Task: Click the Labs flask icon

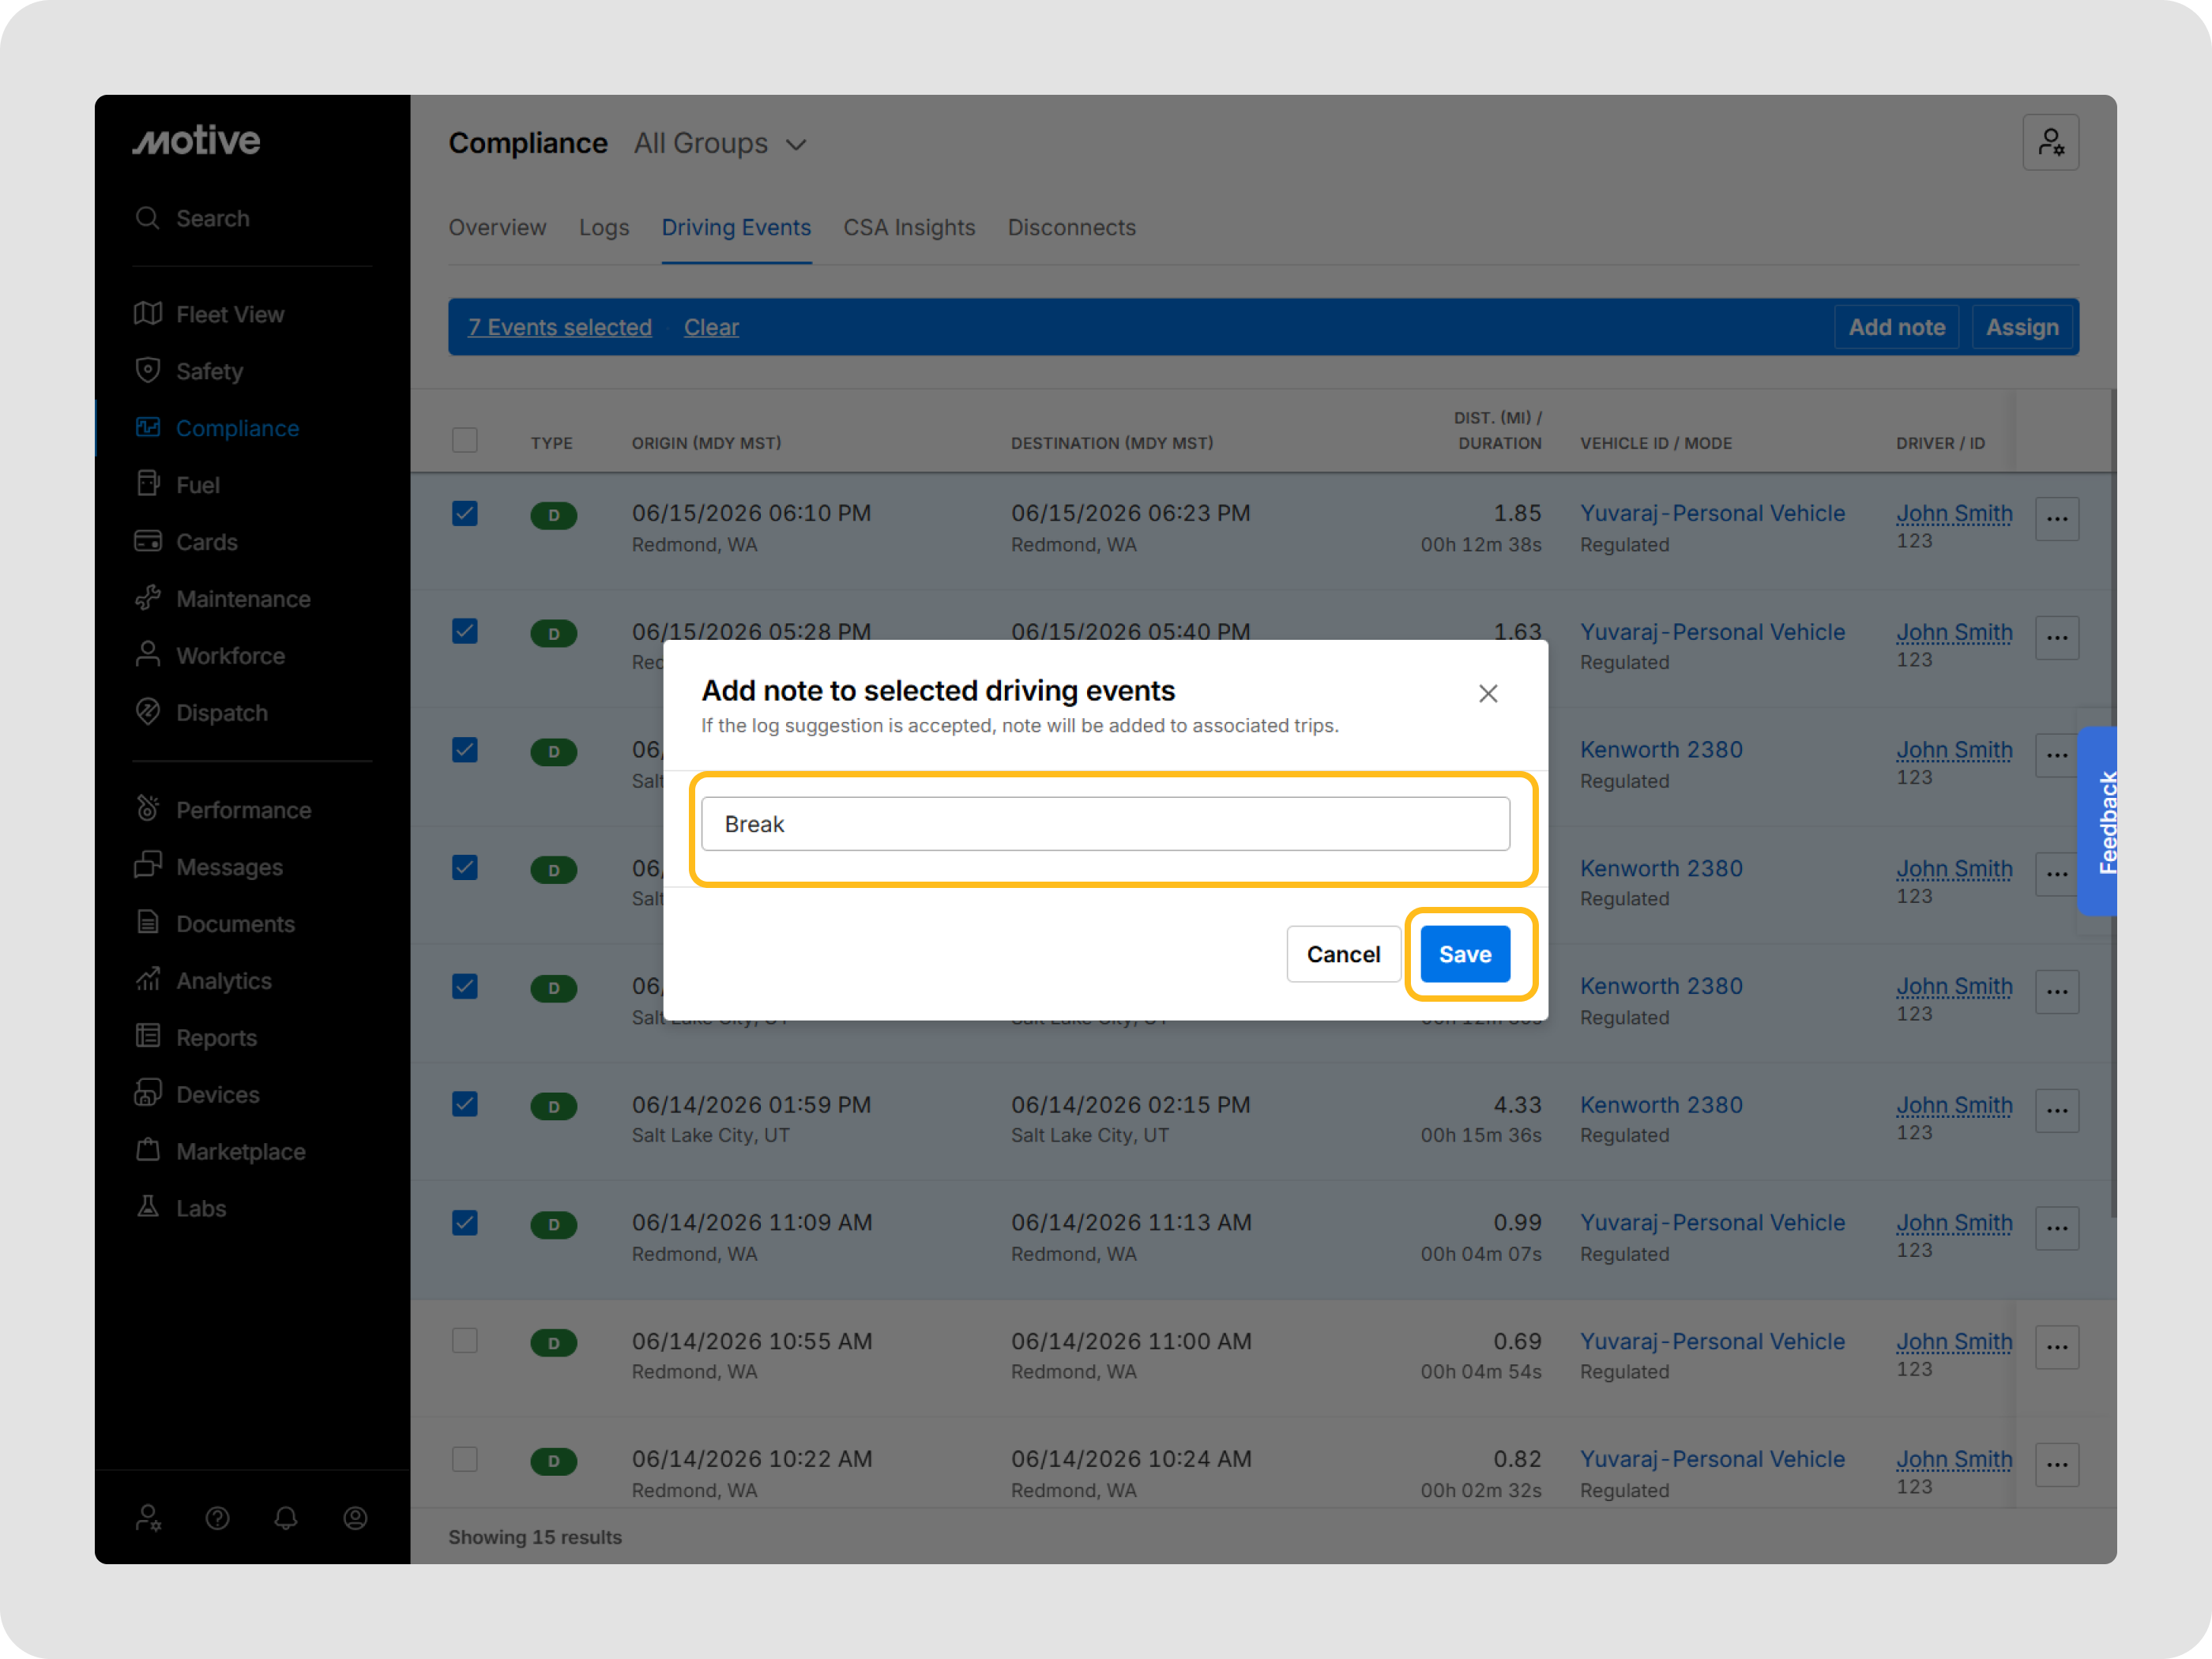Action: [148, 1207]
